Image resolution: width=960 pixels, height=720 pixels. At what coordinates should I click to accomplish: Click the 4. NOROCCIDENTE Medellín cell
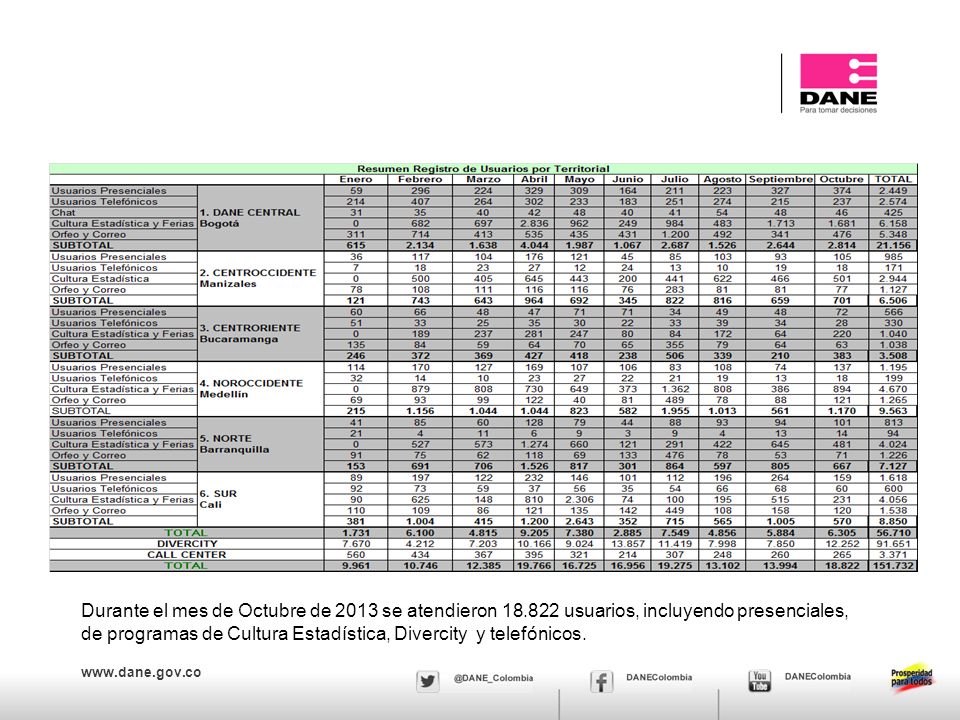click(x=260, y=389)
